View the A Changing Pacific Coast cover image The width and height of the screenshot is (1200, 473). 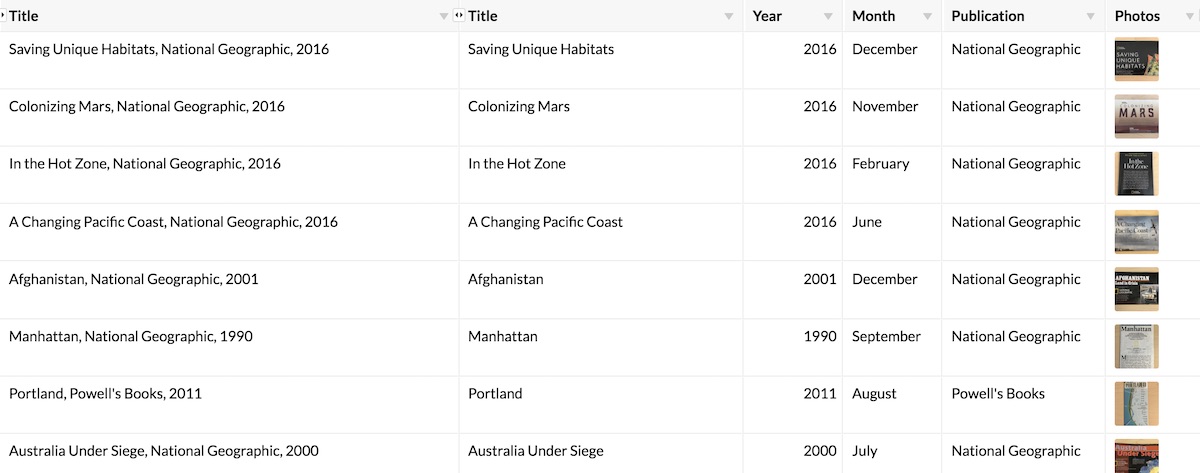[x=1136, y=232]
